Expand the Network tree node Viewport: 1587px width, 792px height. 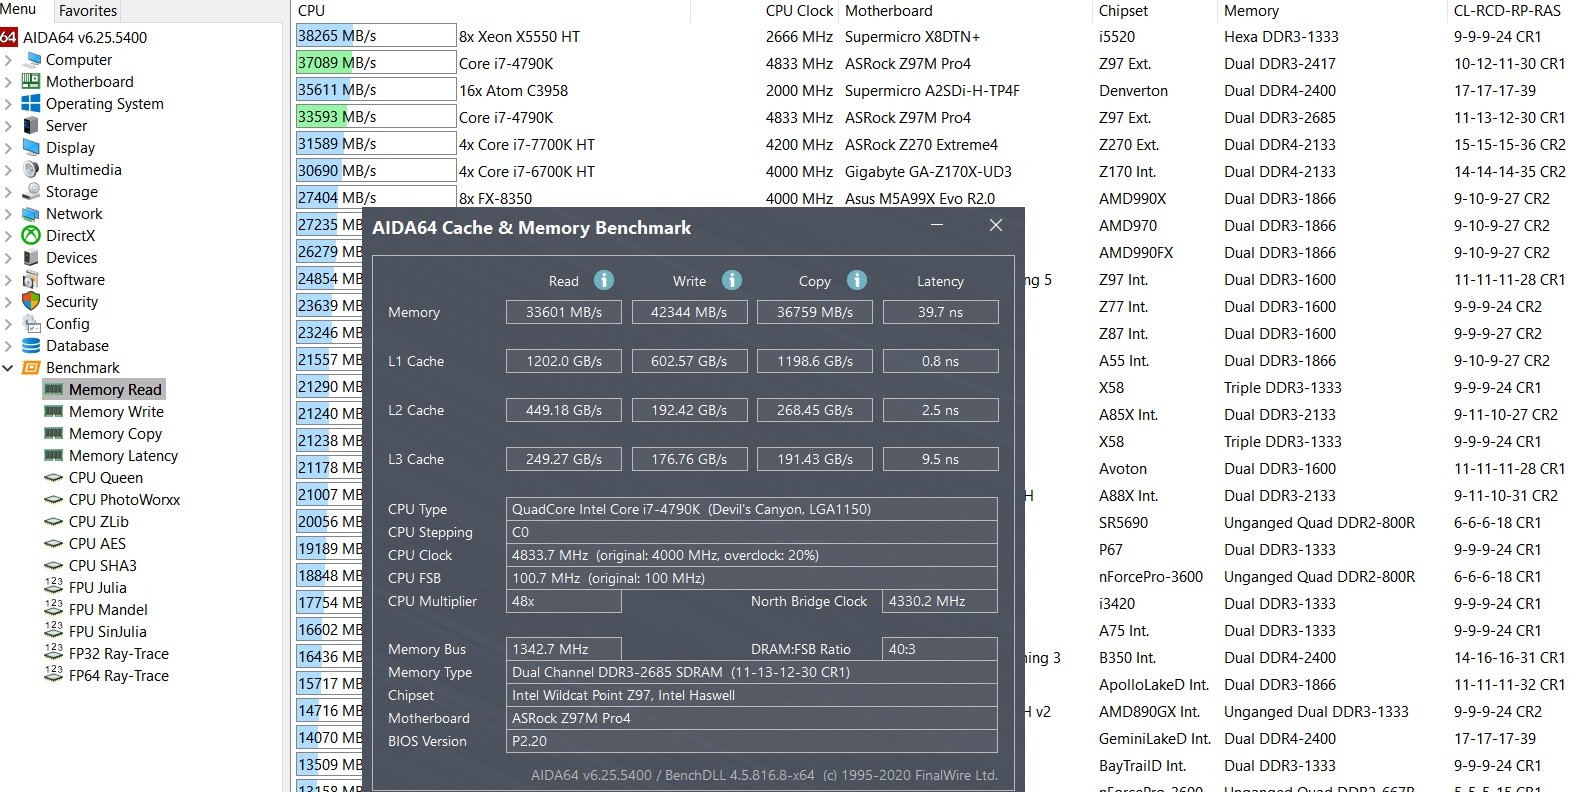[x=9, y=214]
